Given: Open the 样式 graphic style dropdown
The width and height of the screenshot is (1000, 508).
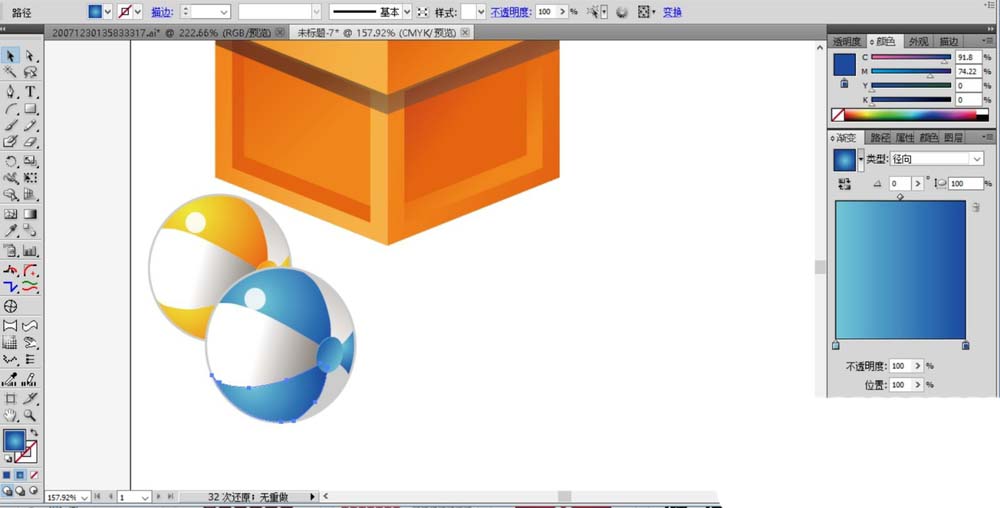Looking at the screenshot, I should [x=481, y=12].
